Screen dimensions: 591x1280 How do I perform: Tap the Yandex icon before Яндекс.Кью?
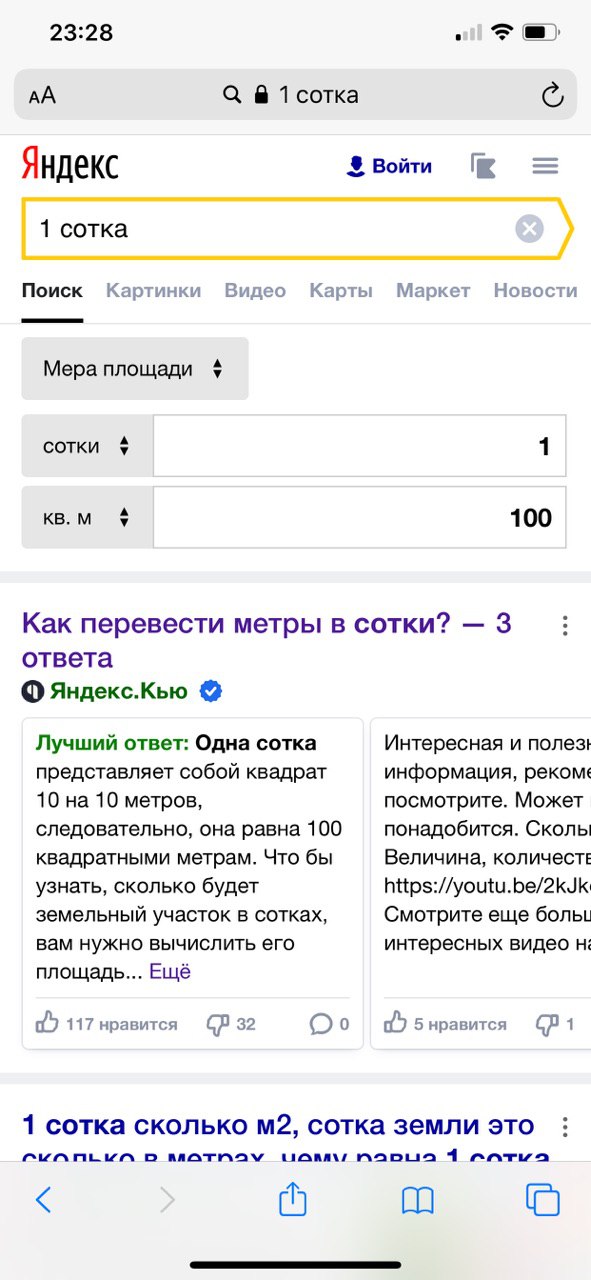[33, 690]
